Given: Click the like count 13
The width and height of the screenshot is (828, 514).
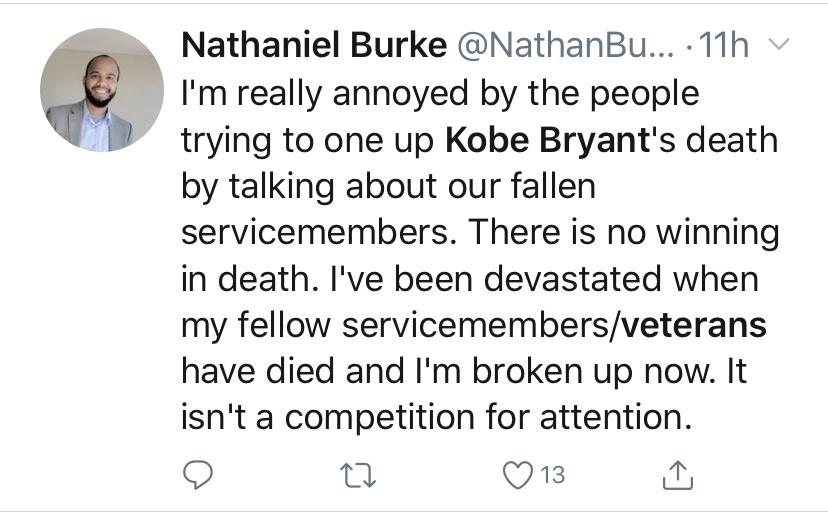Looking at the screenshot, I should point(552,474).
